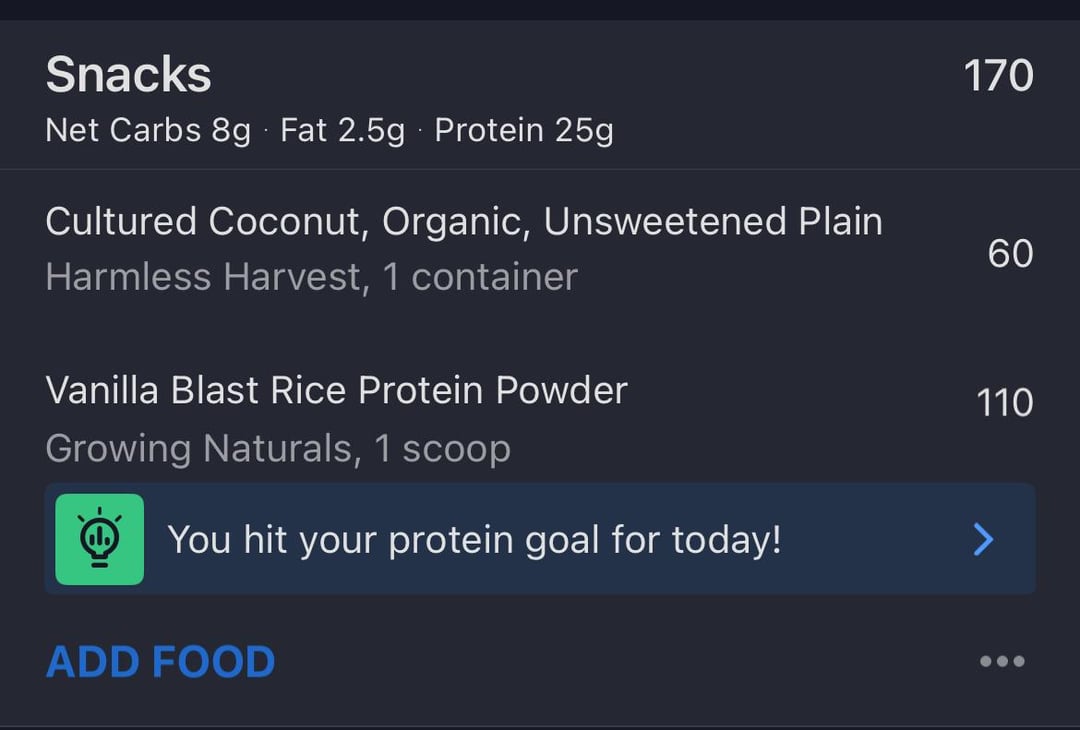Tap 'Unsweetened Plain' in the coconut entry

coord(712,222)
